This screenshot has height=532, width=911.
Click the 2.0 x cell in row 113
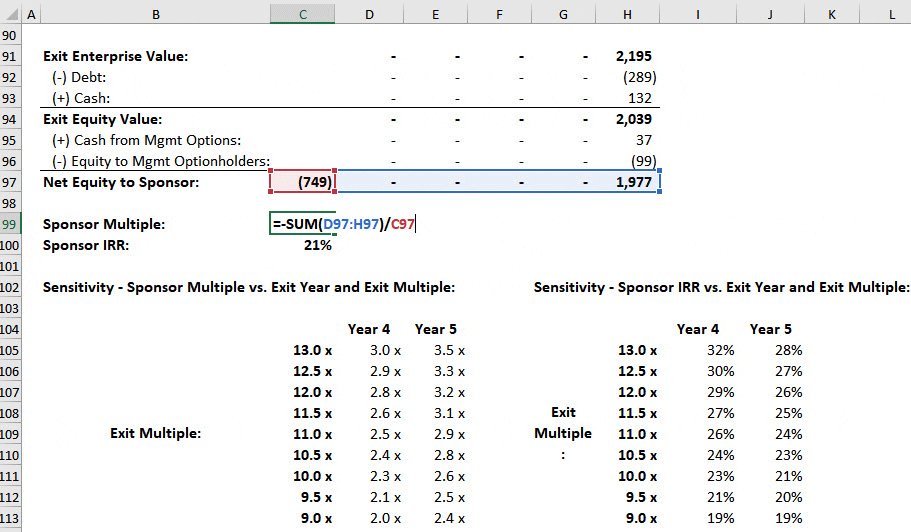385,518
